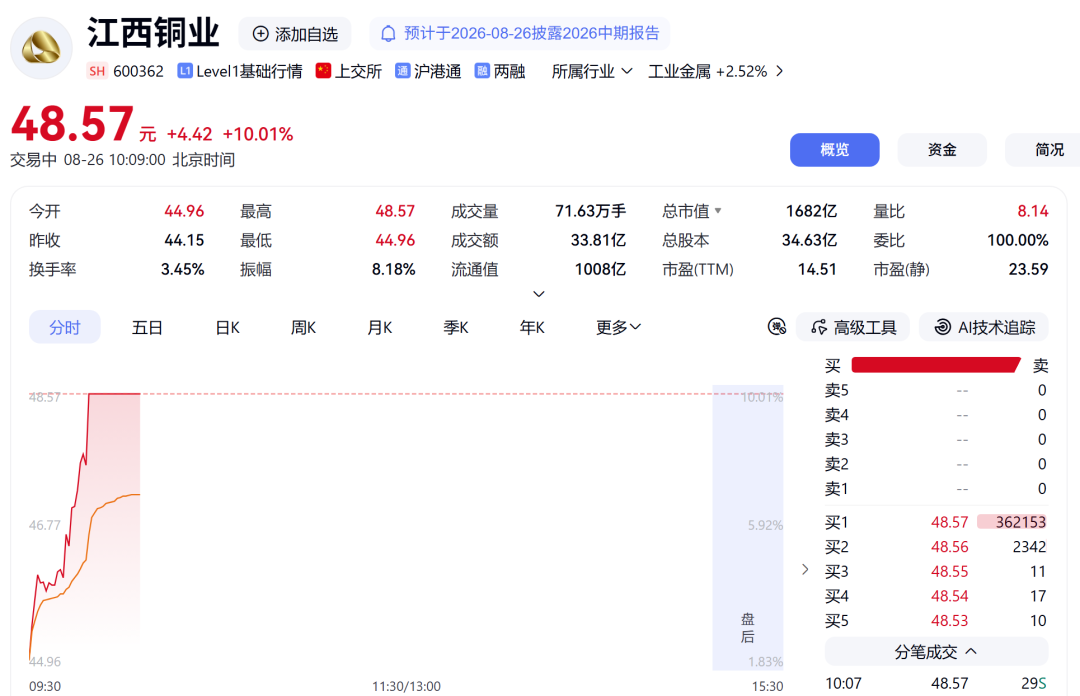Open 高级工具 button

point(853,327)
